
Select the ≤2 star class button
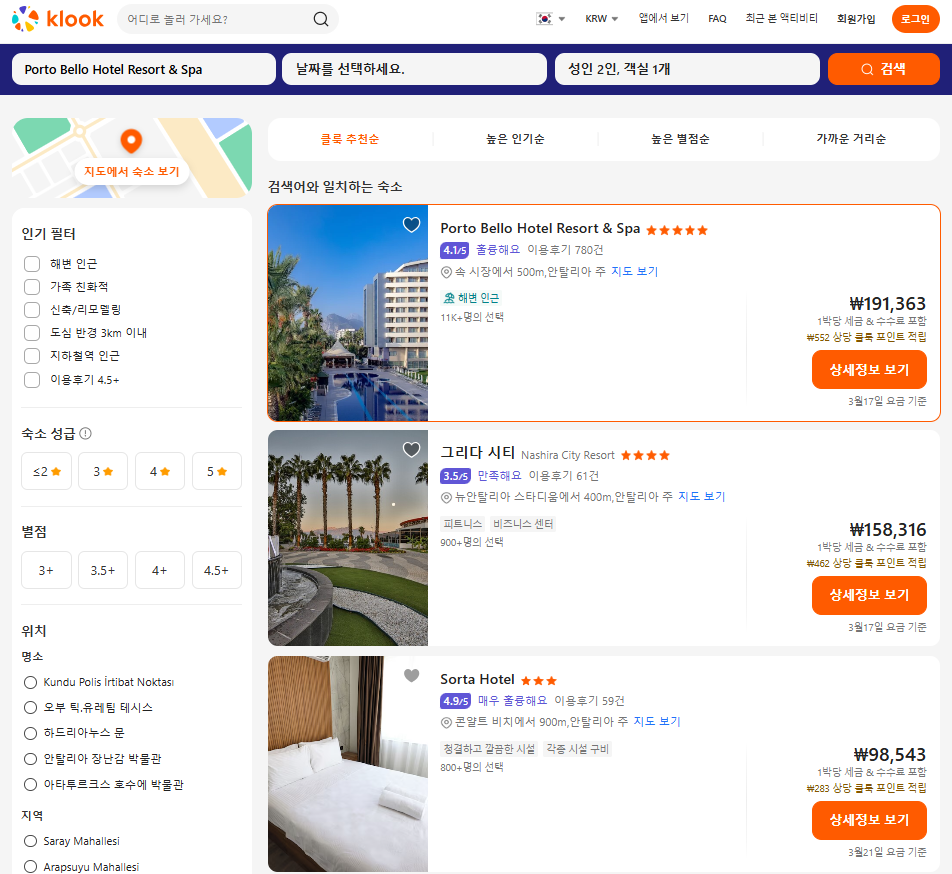46,471
